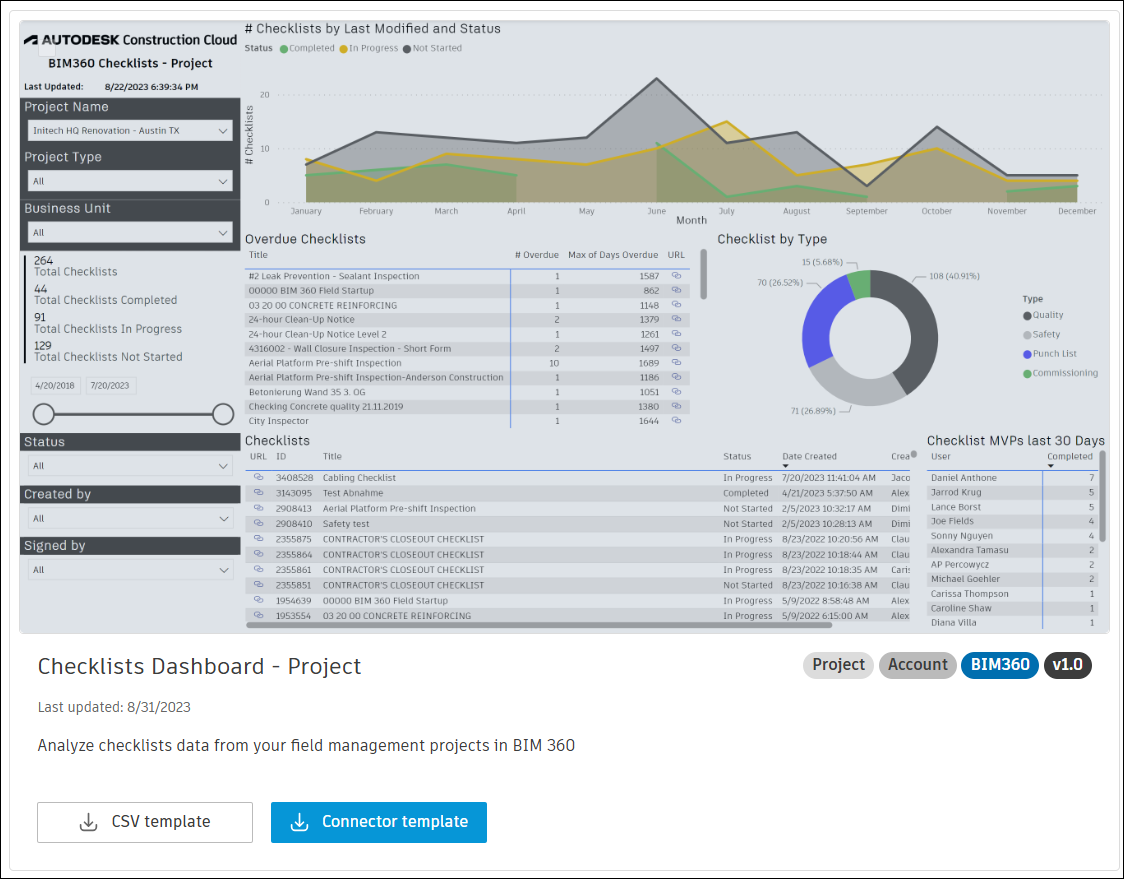Open link icon for checklist ID 2355875
This screenshot has height=879, width=1124.
(259, 538)
